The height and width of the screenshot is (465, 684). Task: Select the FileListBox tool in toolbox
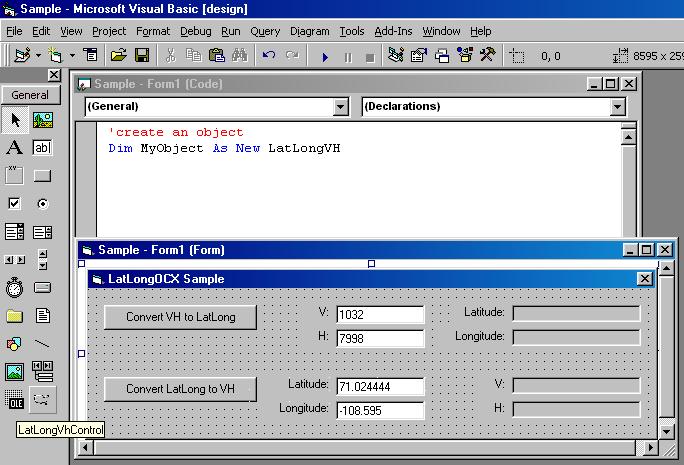click(x=43, y=316)
